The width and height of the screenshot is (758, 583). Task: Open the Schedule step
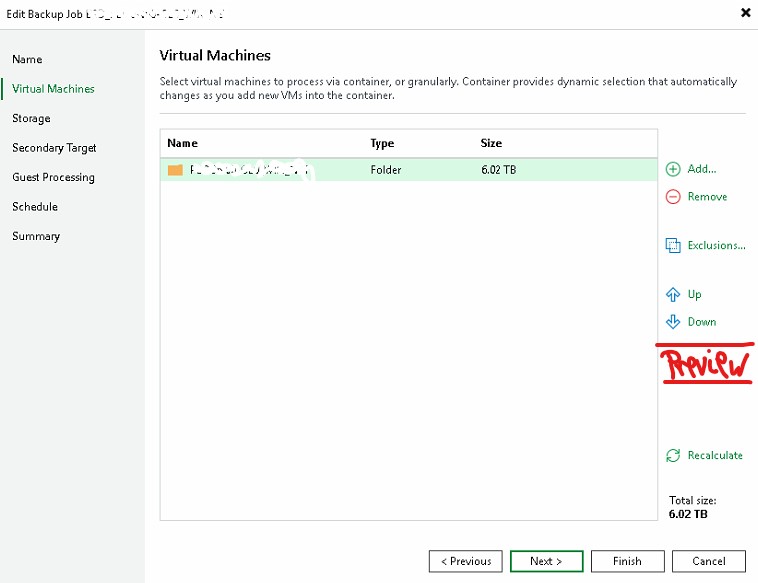(35, 207)
